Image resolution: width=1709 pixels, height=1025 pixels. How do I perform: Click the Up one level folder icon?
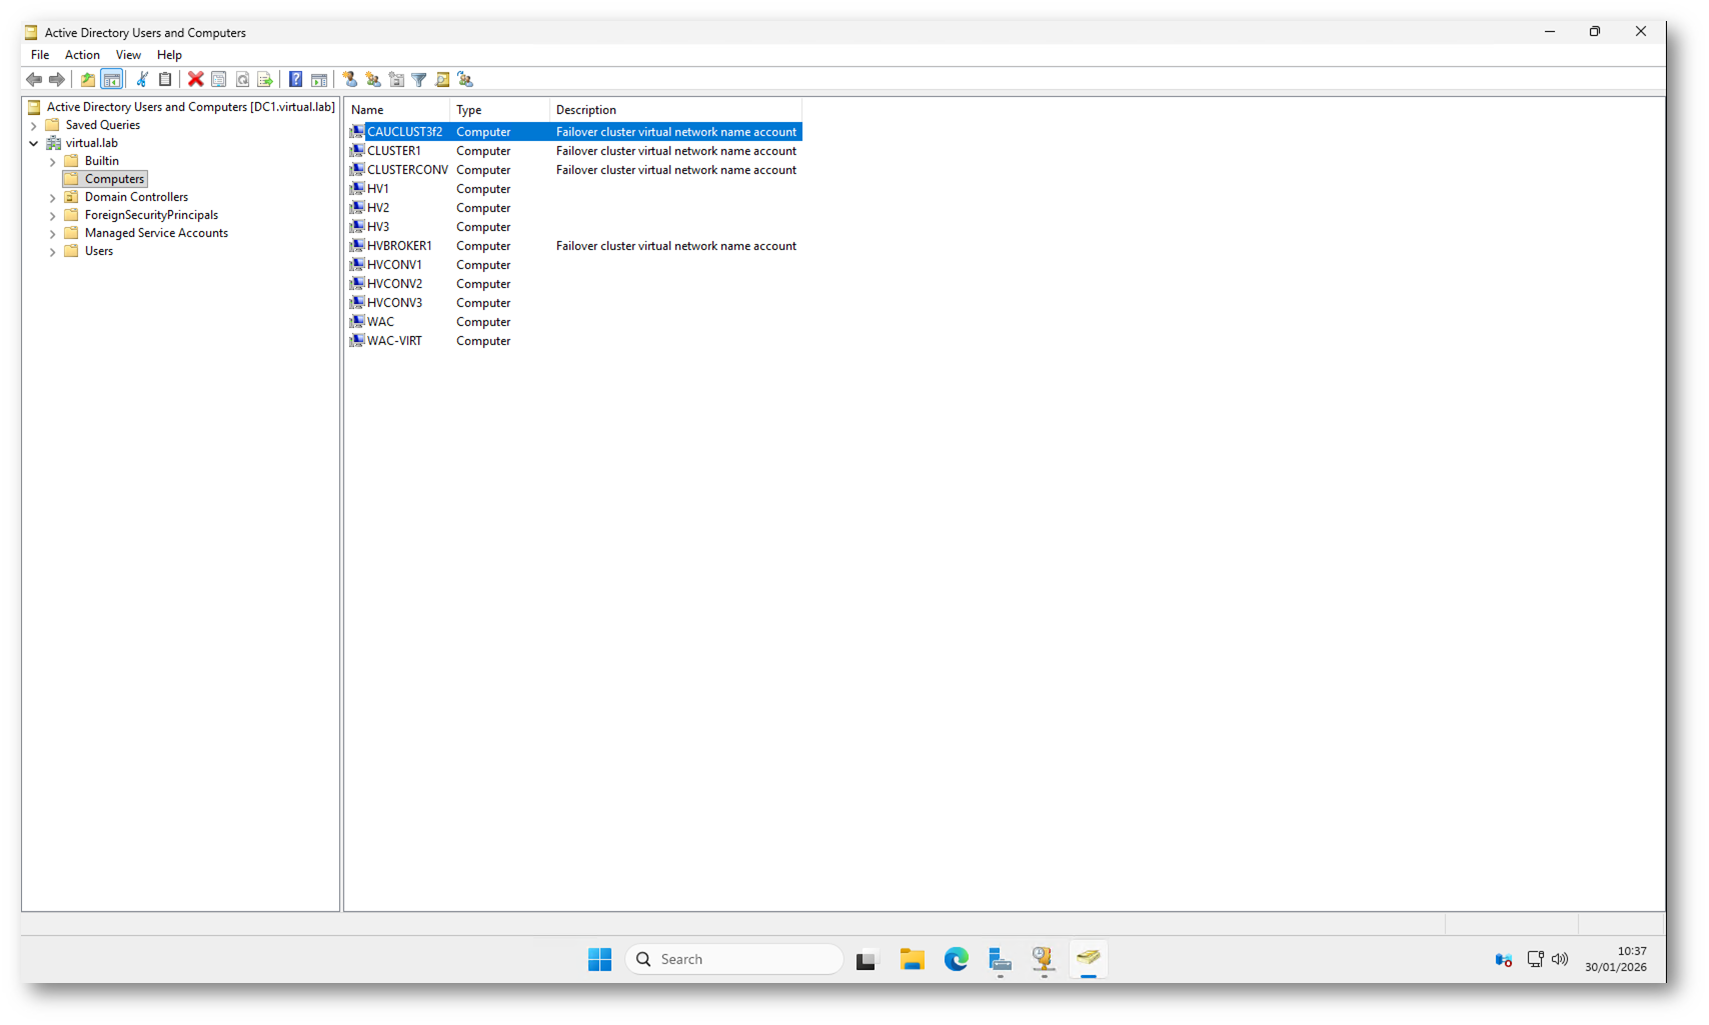point(88,79)
